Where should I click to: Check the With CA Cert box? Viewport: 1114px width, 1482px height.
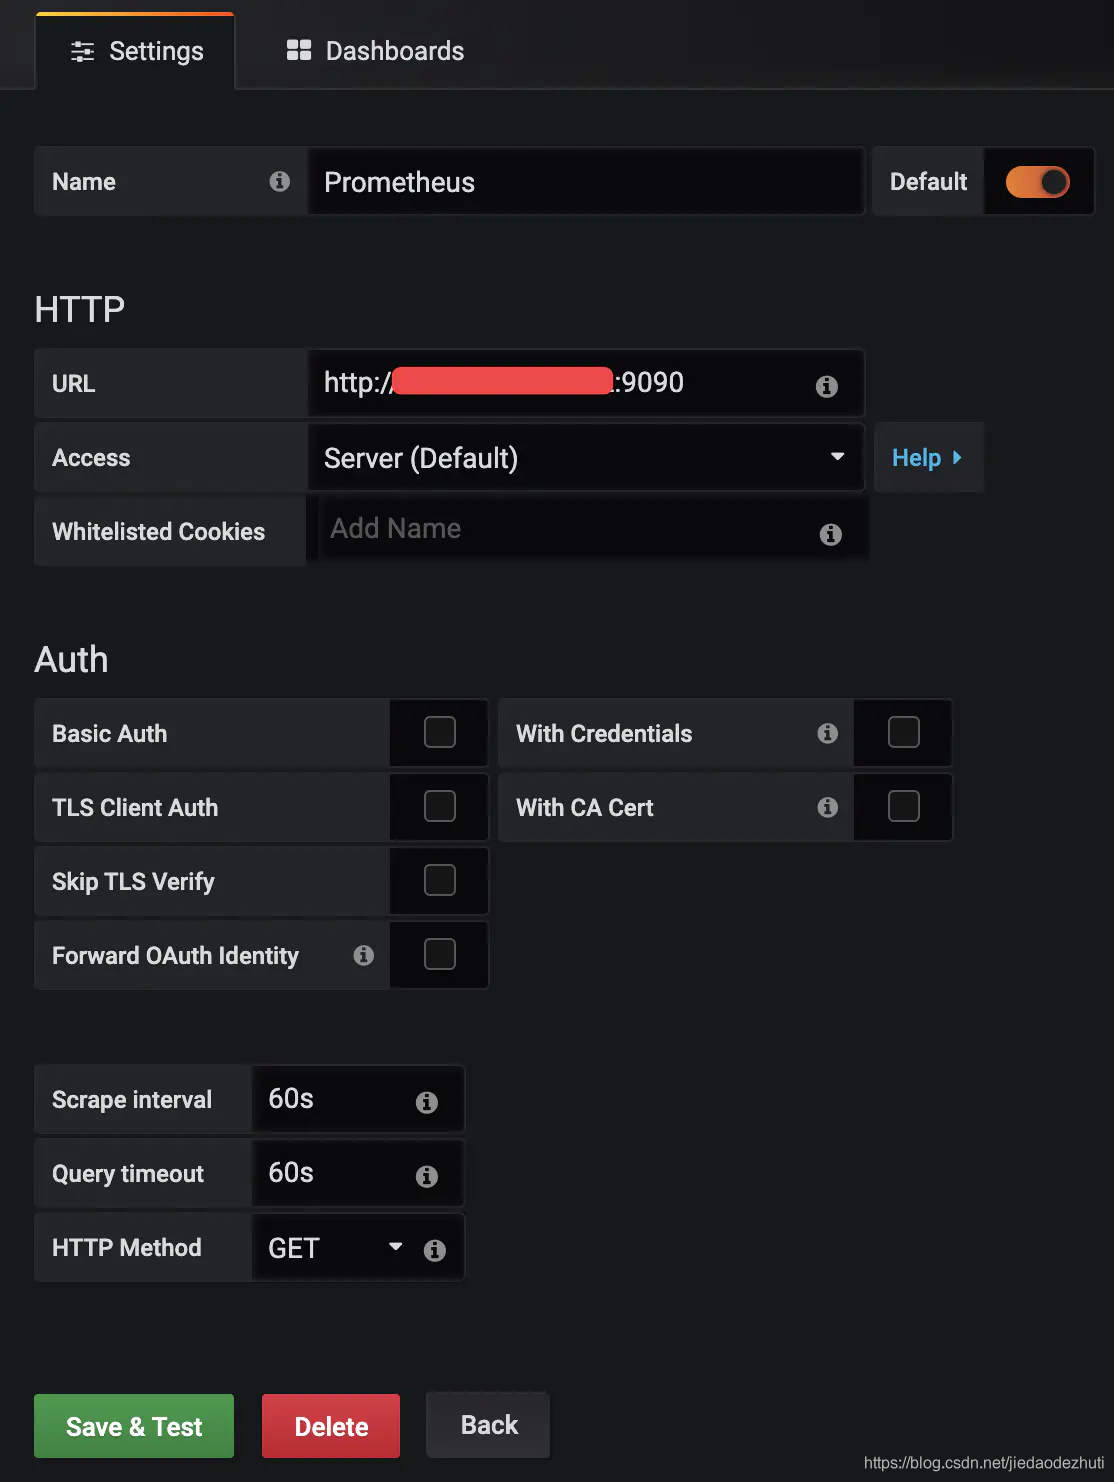pos(904,806)
